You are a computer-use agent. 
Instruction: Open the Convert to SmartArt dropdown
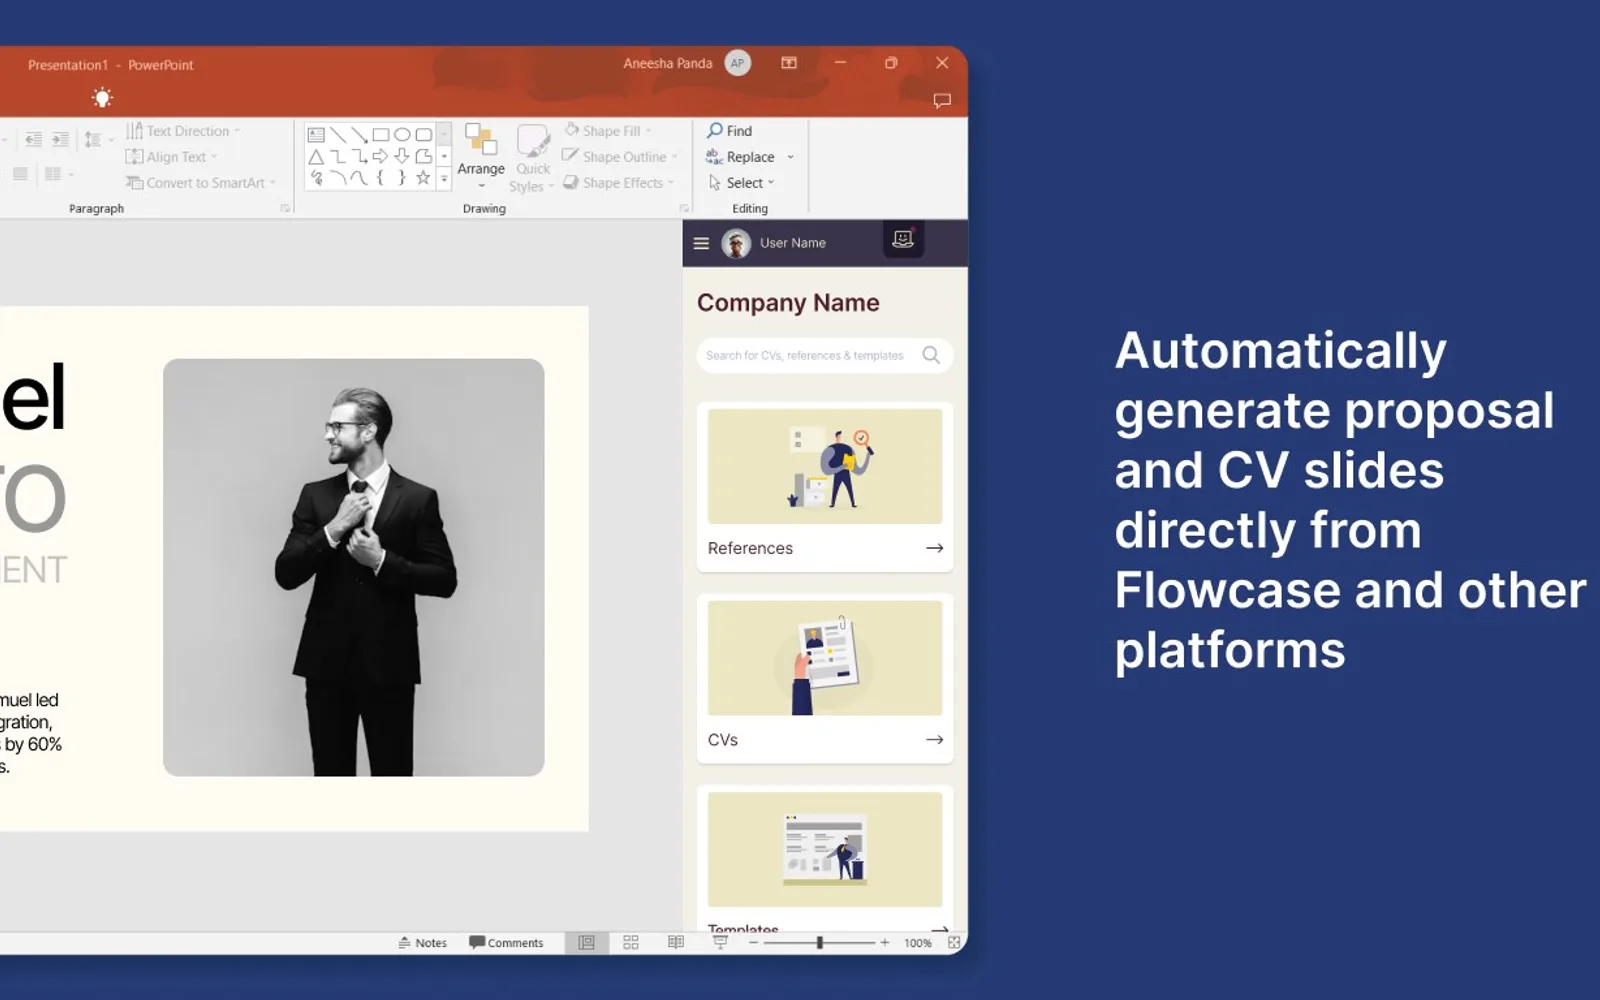(x=200, y=183)
